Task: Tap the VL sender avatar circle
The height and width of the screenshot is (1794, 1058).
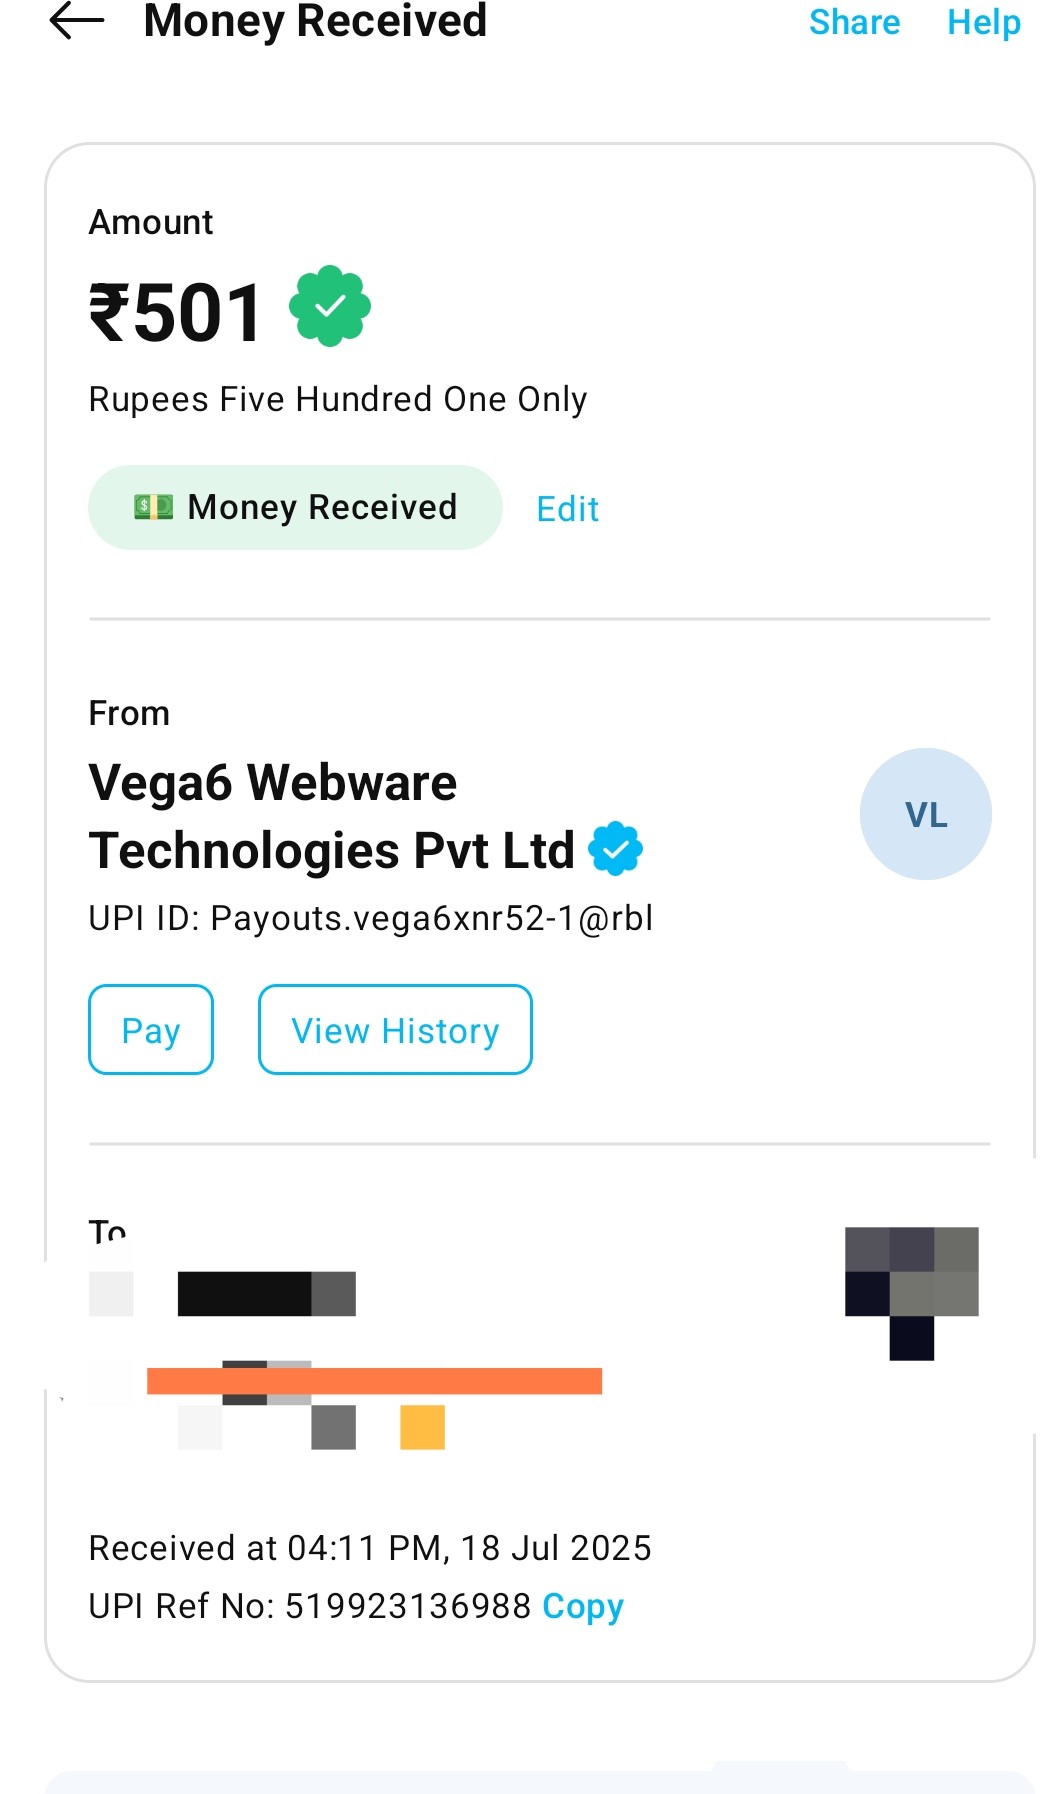Action: click(x=925, y=814)
